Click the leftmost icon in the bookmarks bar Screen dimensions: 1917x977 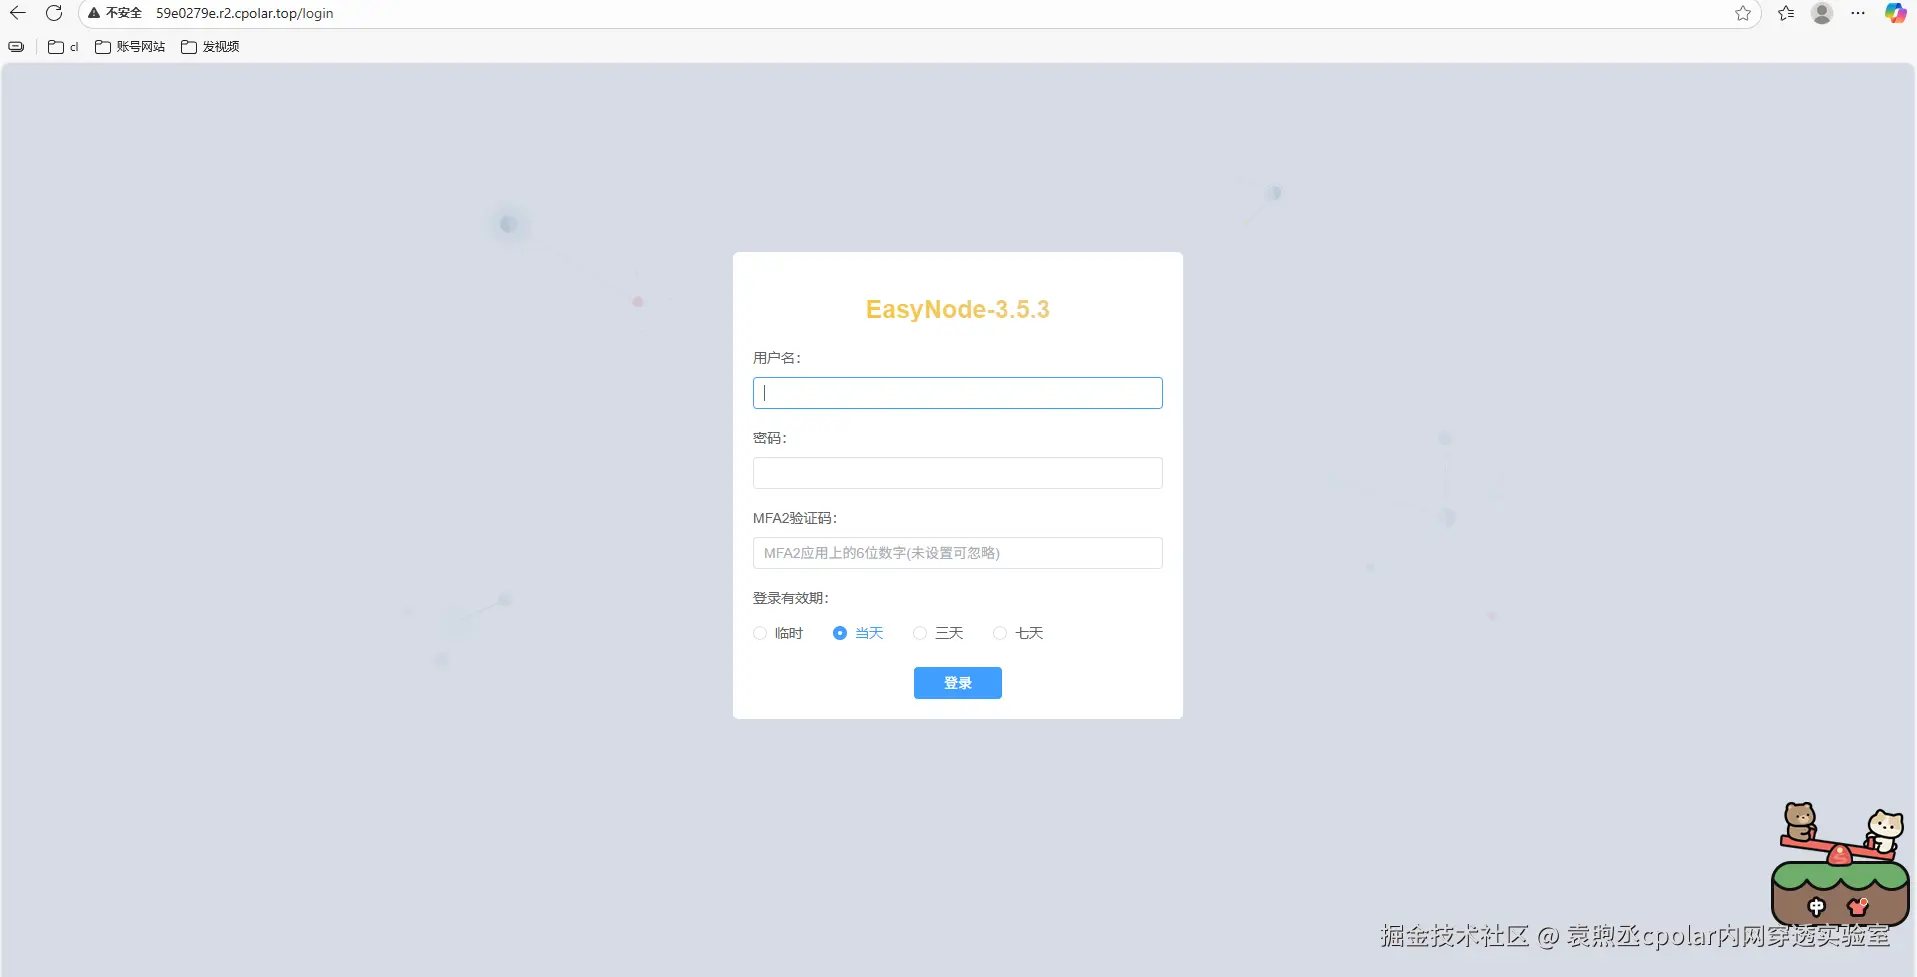pyautogui.click(x=16, y=47)
